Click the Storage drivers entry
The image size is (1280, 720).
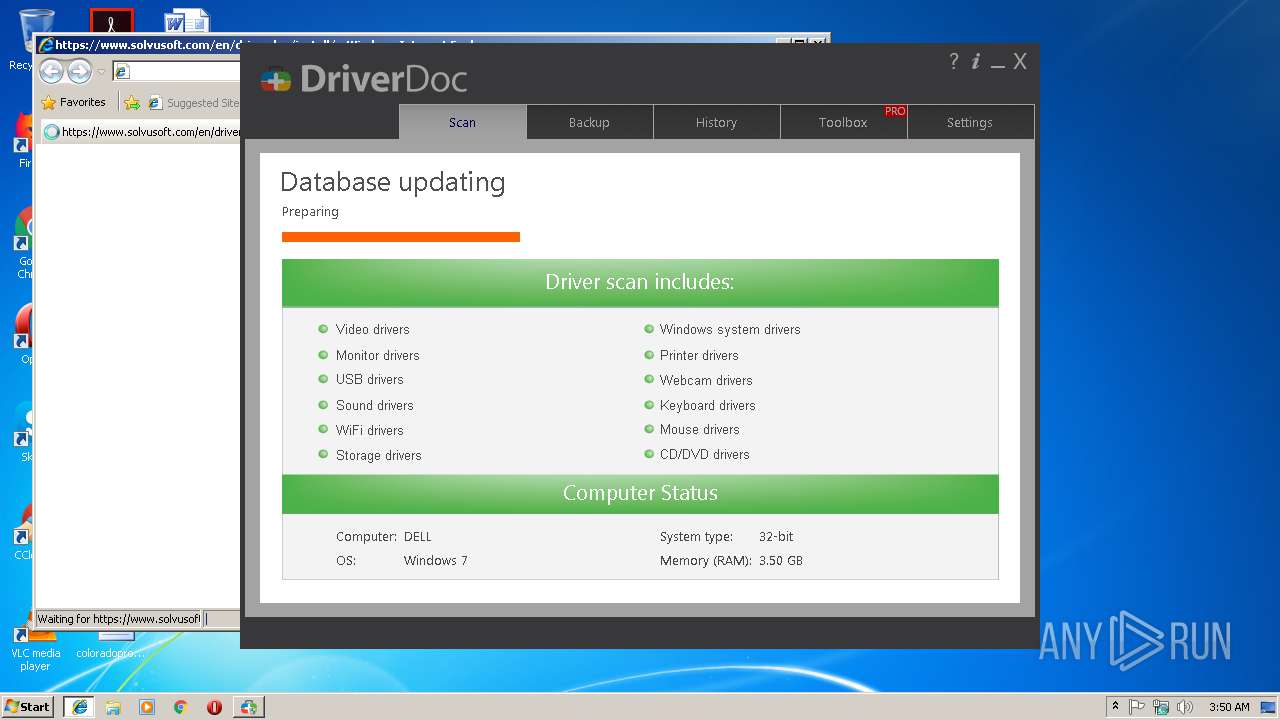378,455
